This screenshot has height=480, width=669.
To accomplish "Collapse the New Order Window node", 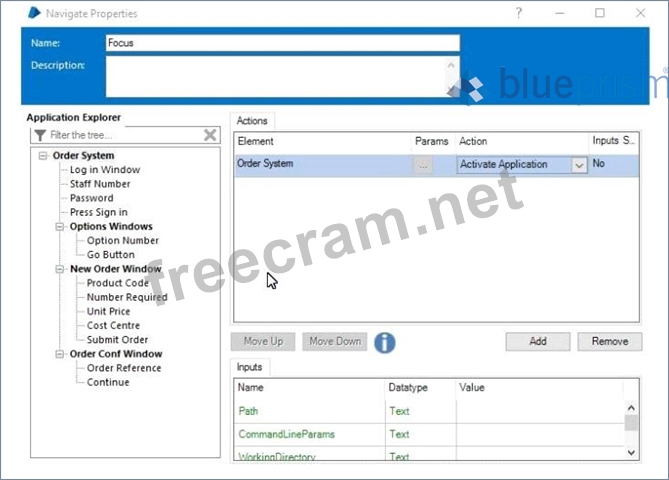I will 60,269.
